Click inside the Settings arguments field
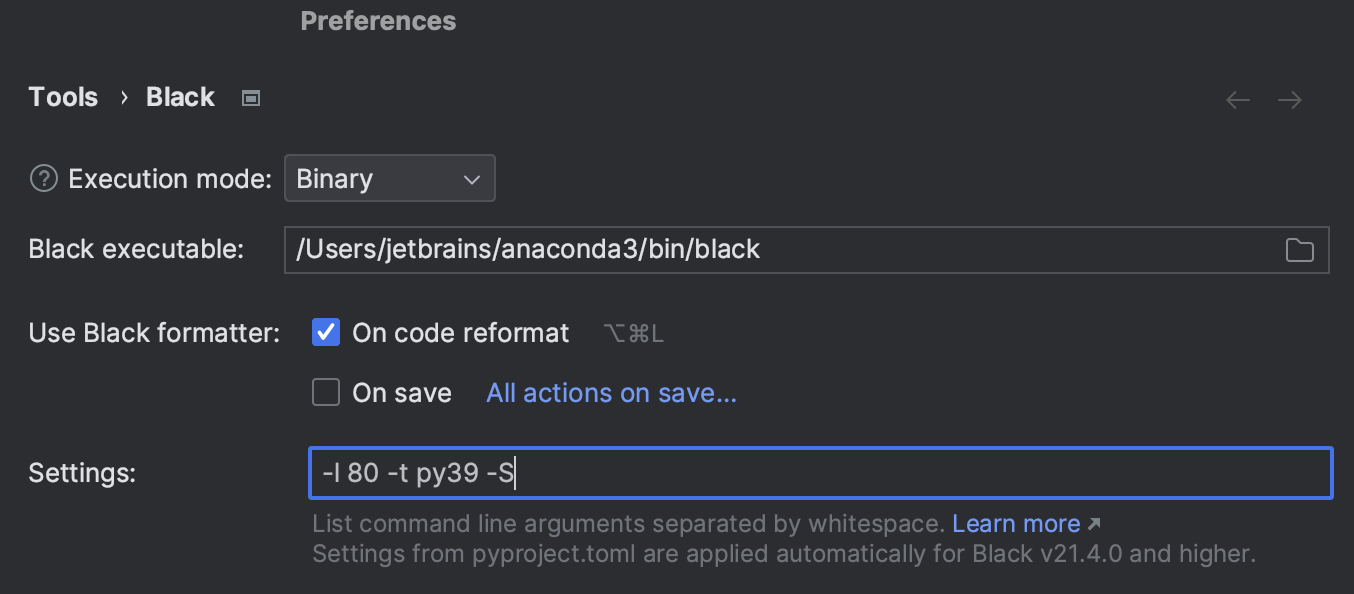Viewport: 1354px width, 594px height. click(700, 473)
